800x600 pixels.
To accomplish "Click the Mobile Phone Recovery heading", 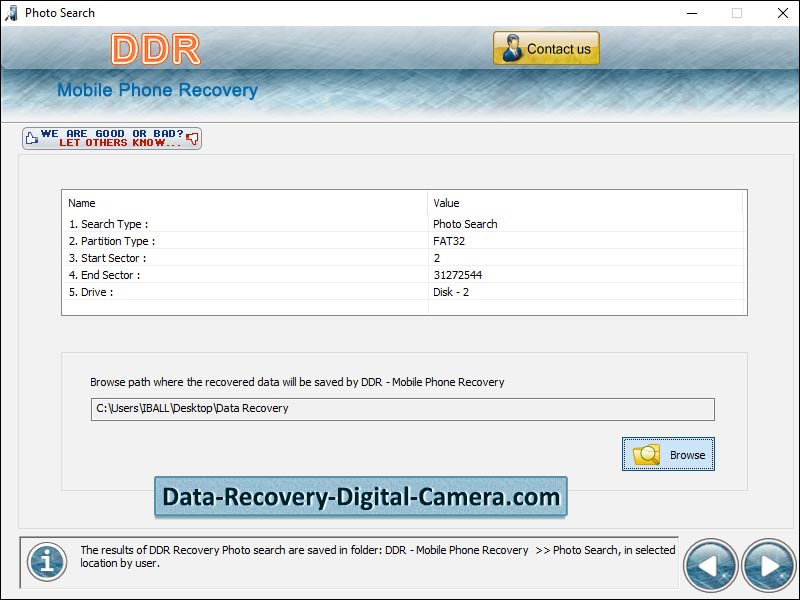I will coord(157,90).
